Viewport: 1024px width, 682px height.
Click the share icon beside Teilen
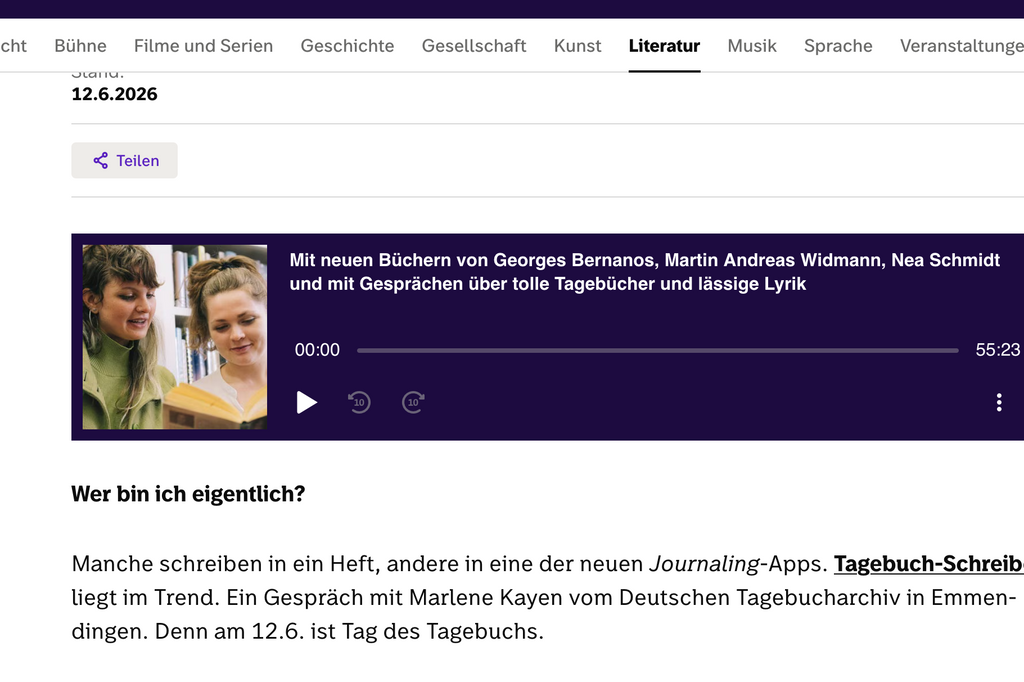(101, 161)
